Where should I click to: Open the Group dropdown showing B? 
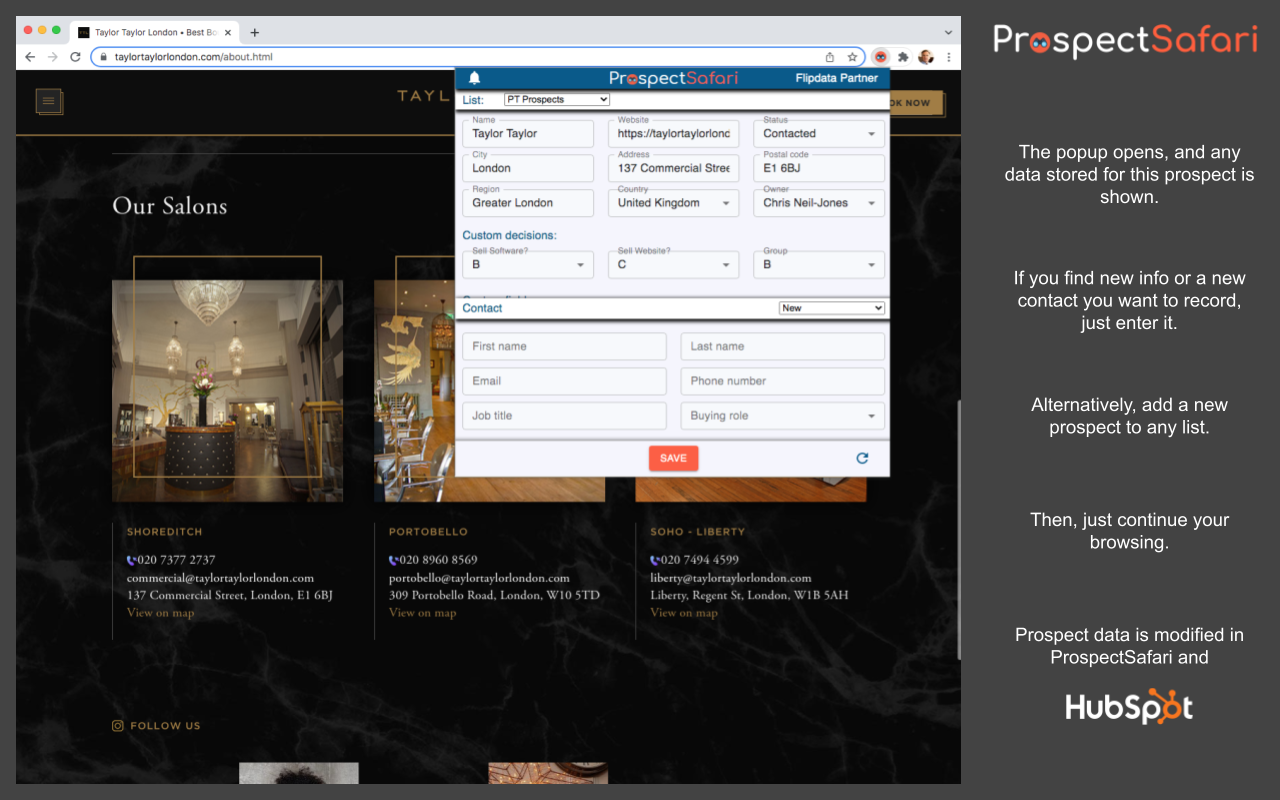coord(818,265)
